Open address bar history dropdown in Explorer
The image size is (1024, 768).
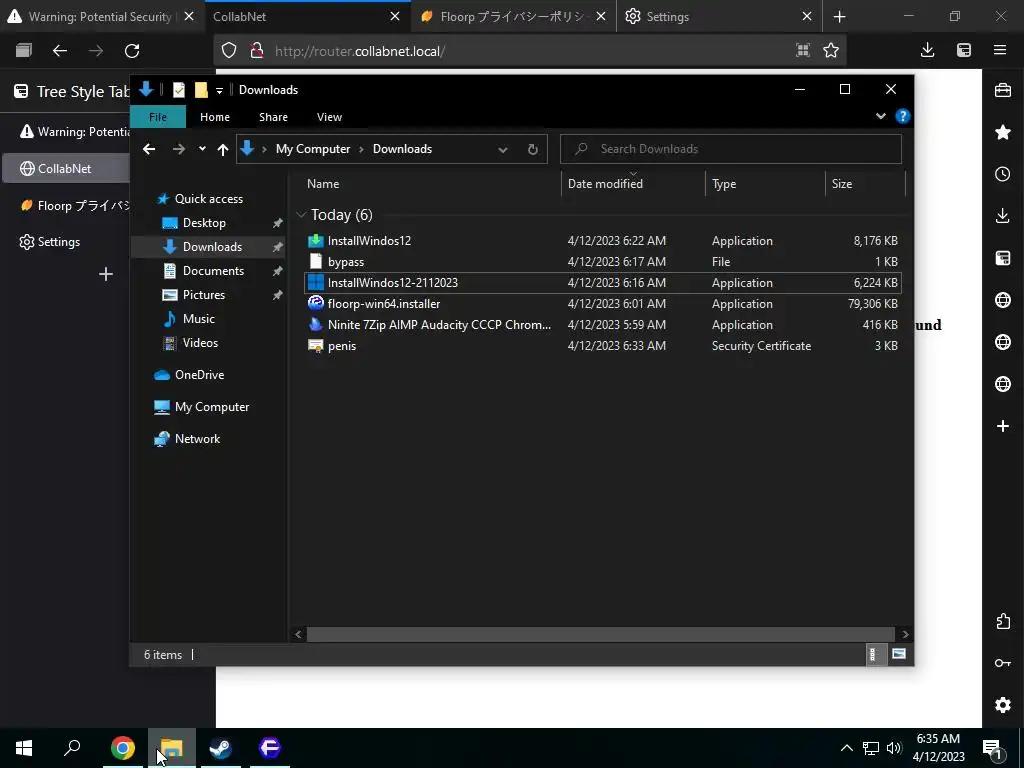click(503, 150)
